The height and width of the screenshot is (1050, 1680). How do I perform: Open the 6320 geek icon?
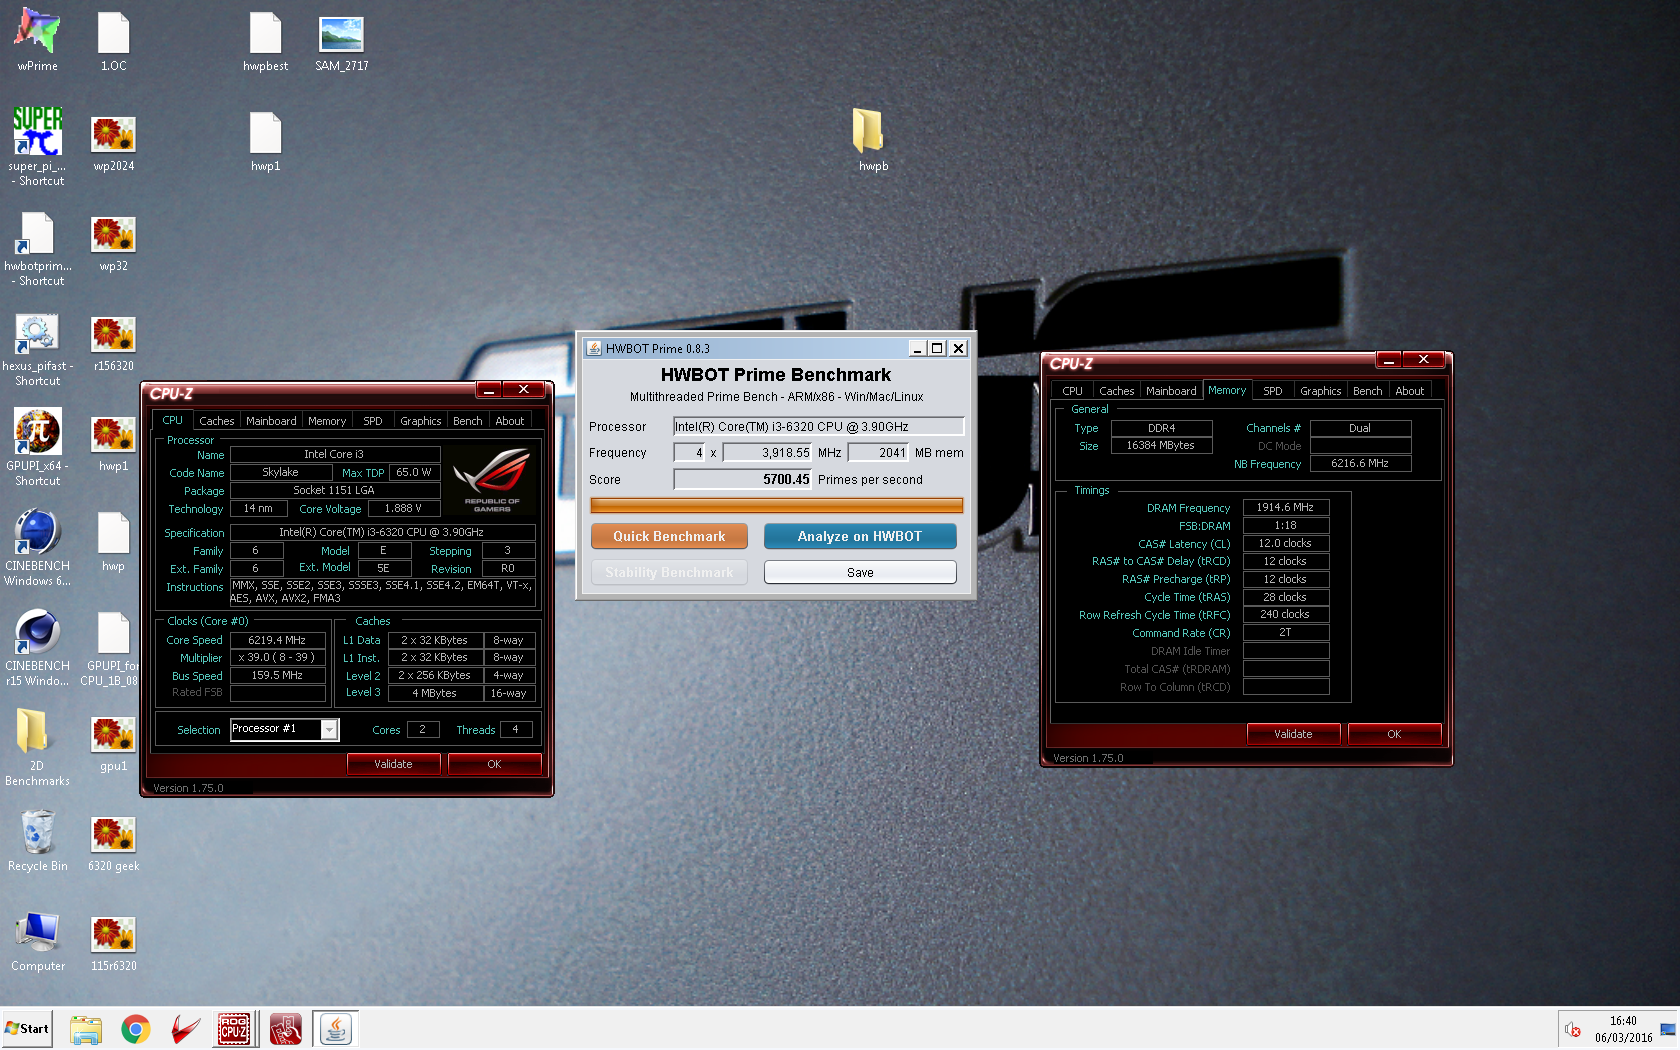pyautogui.click(x=113, y=843)
